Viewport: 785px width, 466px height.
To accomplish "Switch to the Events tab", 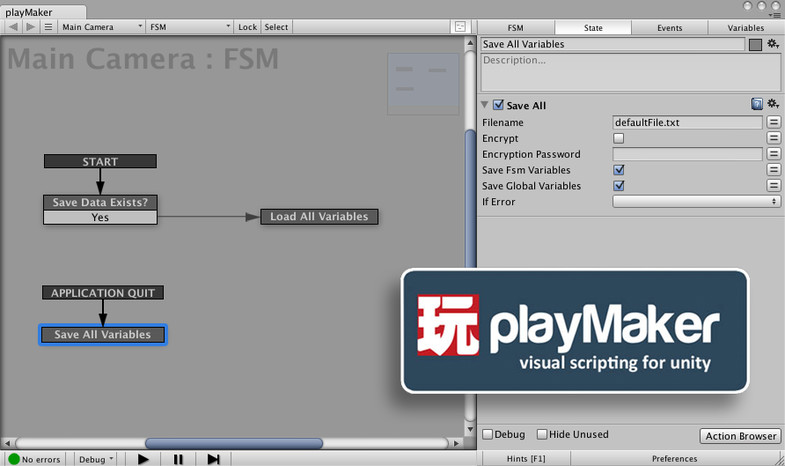I will 670,28.
